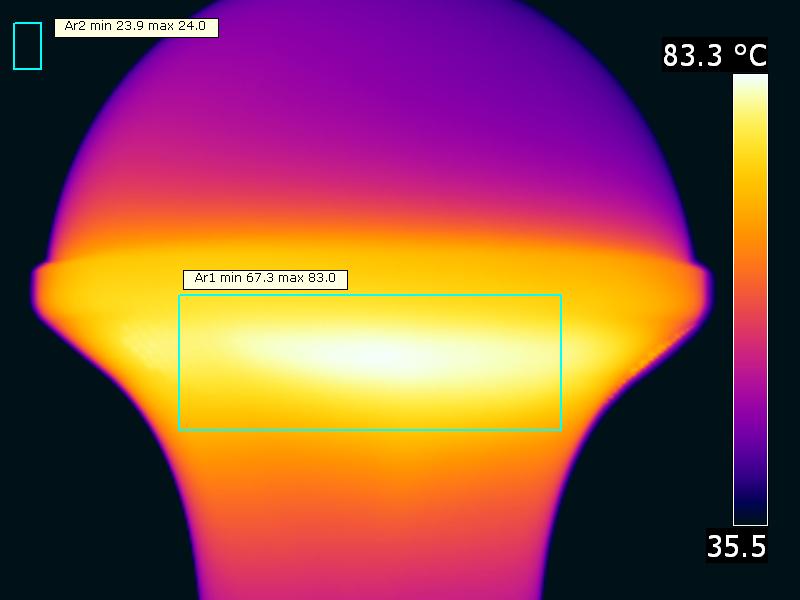Click the bottom-right corner of the Ar1 rectangle

[561, 430]
